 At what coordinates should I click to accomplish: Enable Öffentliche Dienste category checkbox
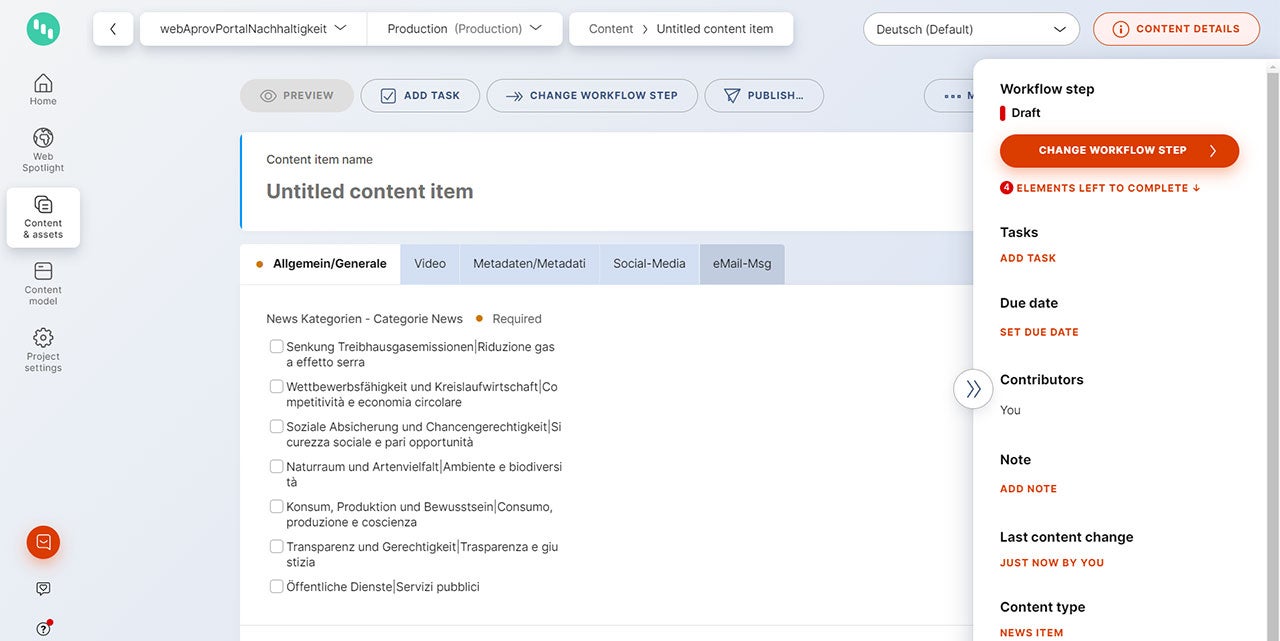tap(277, 587)
